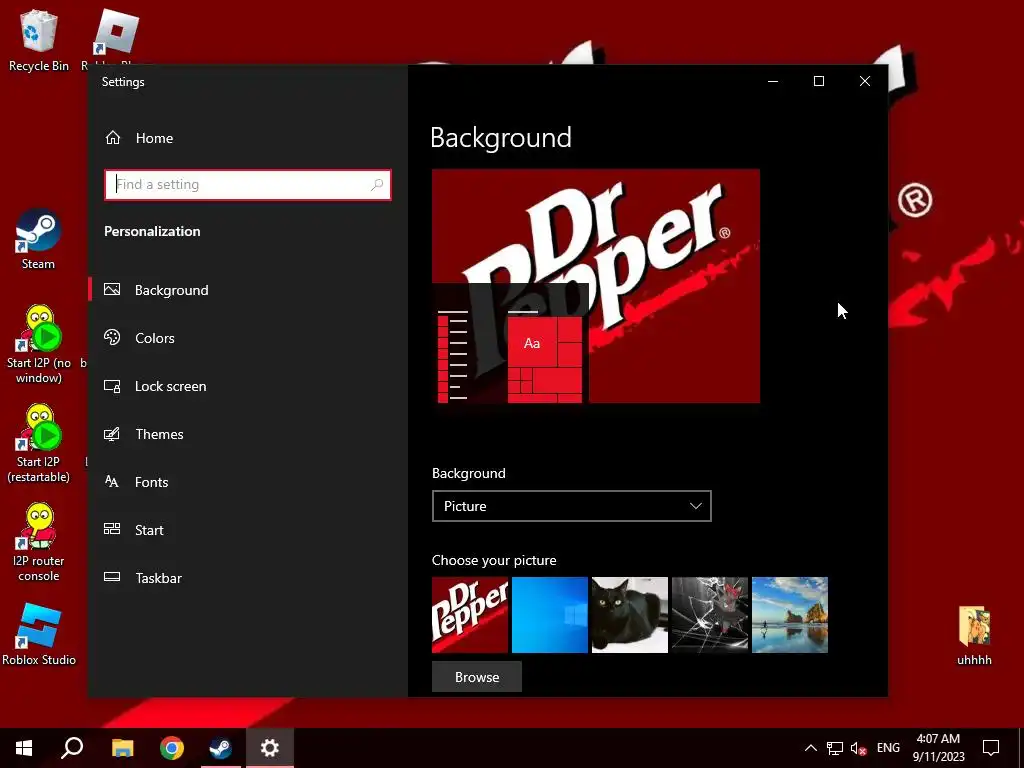Open Themes settings page
The width and height of the screenshot is (1024, 768).
click(248, 434)
